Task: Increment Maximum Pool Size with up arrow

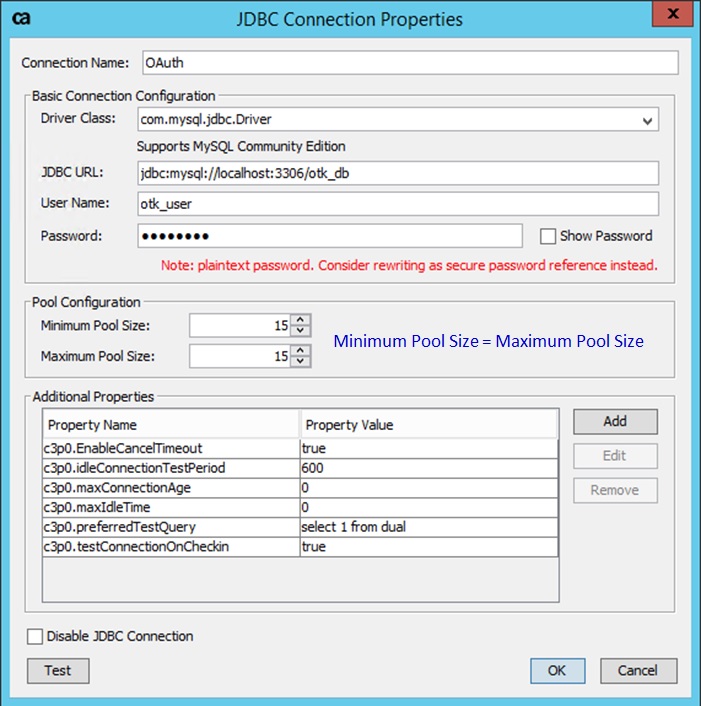Action: 302,350
